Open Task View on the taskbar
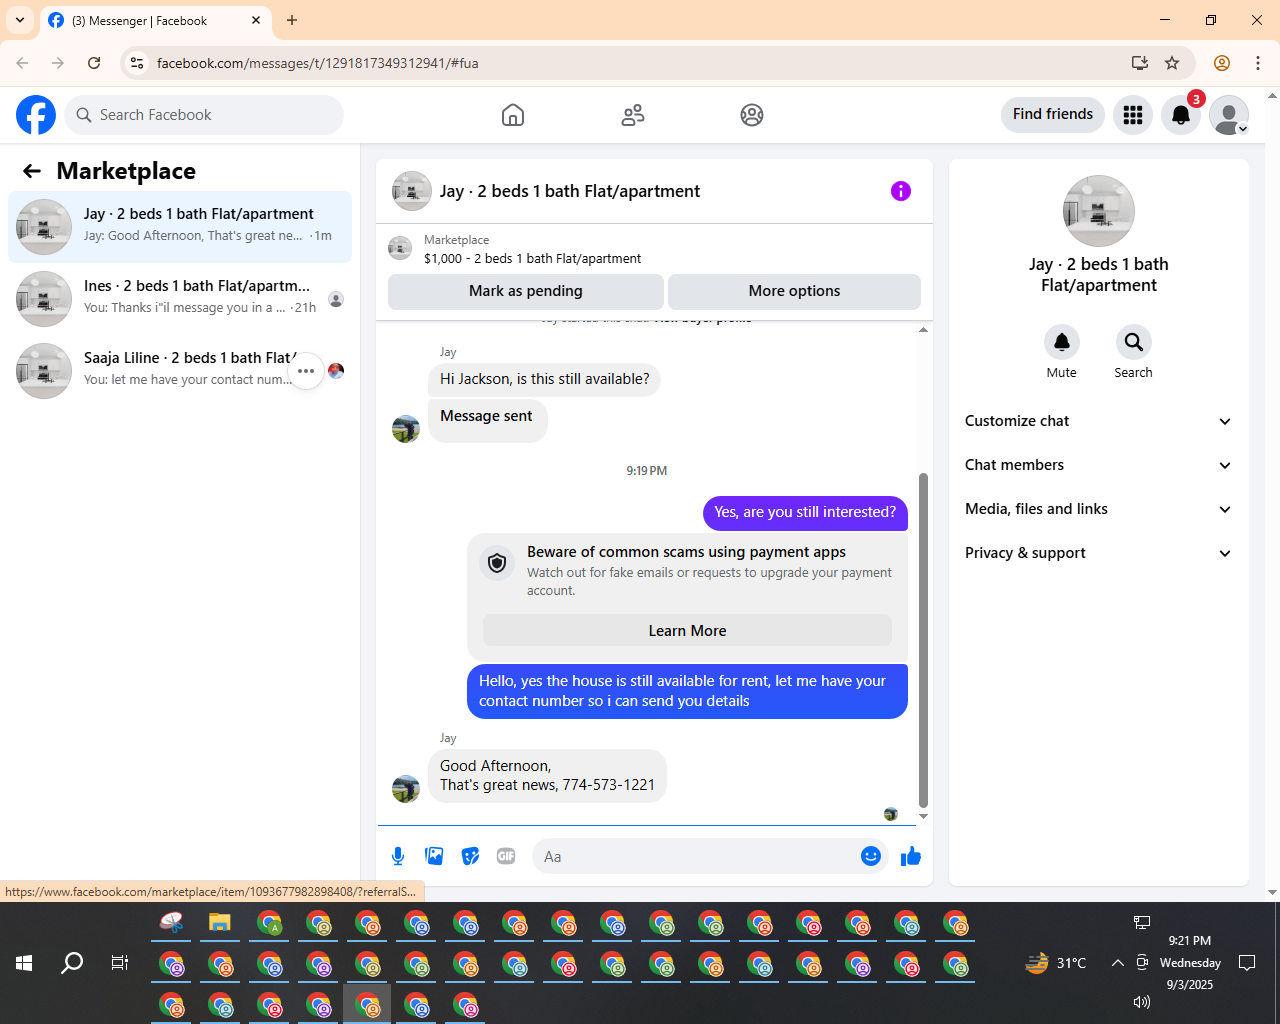1280x1024 pixels. pyautogui.click(x=120, y=963)
